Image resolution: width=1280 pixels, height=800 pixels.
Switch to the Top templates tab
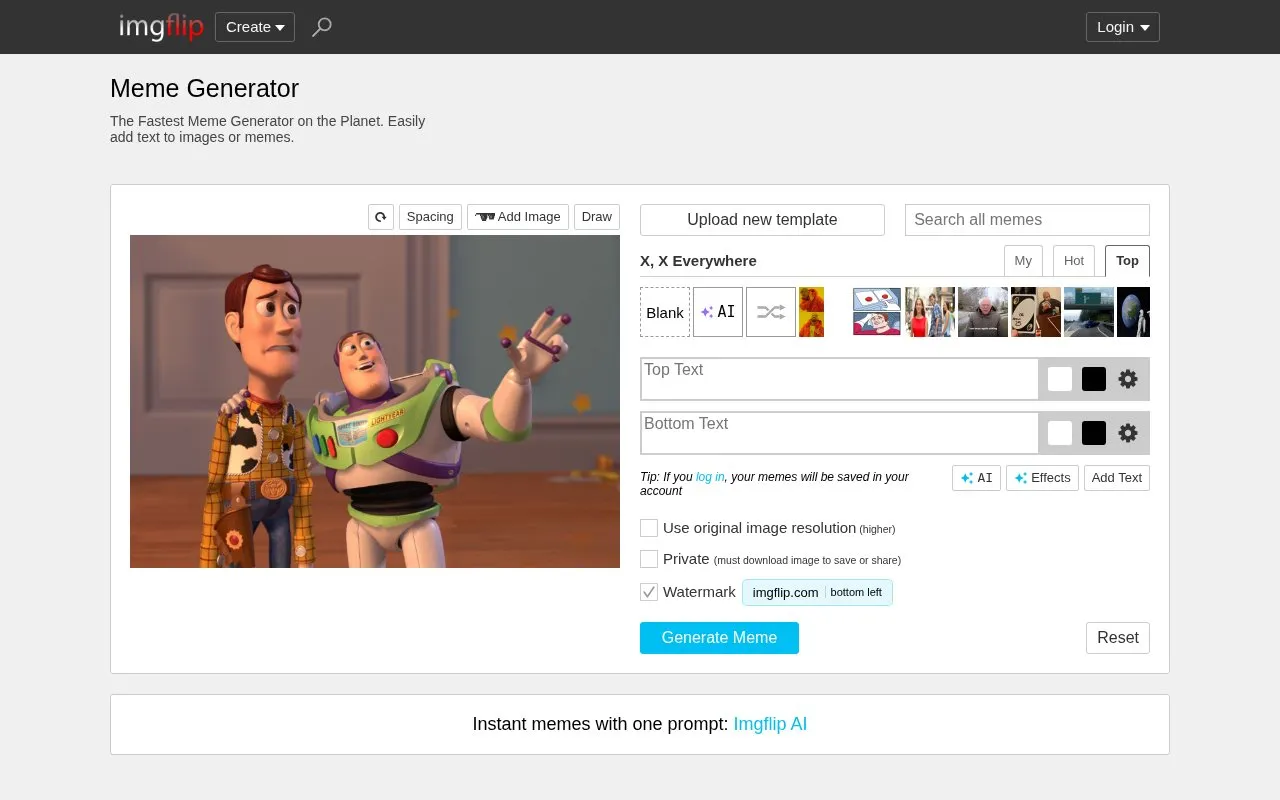1127,261
